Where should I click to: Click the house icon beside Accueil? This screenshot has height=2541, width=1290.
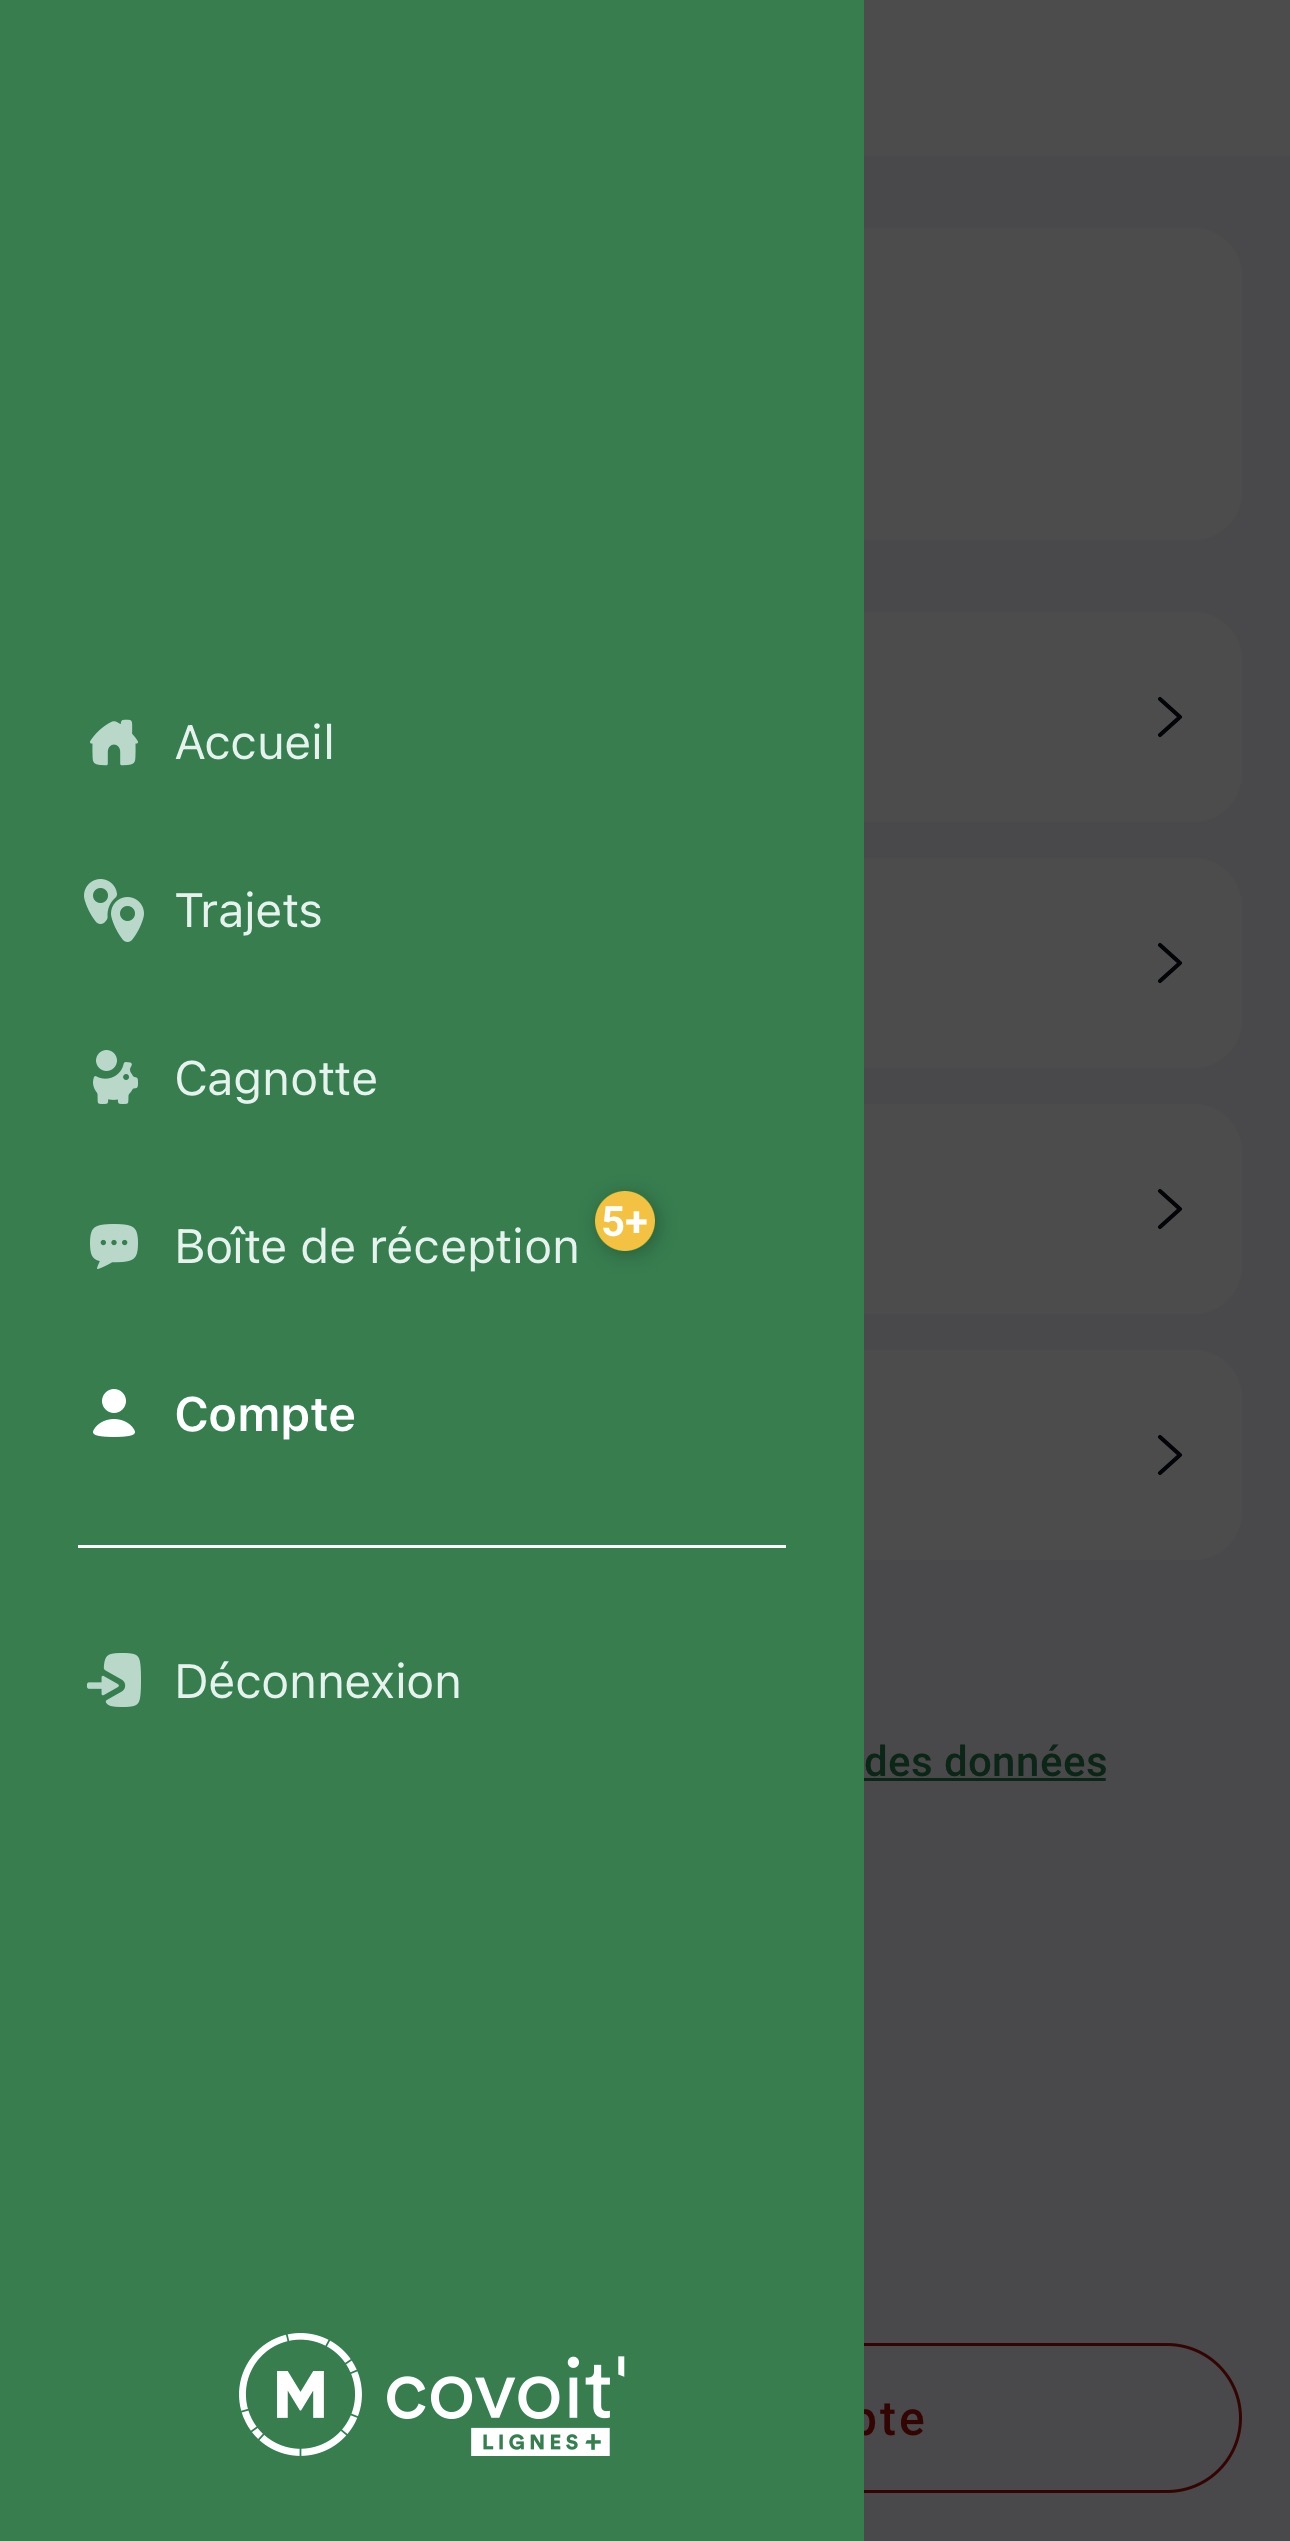(x=114, y=743)
